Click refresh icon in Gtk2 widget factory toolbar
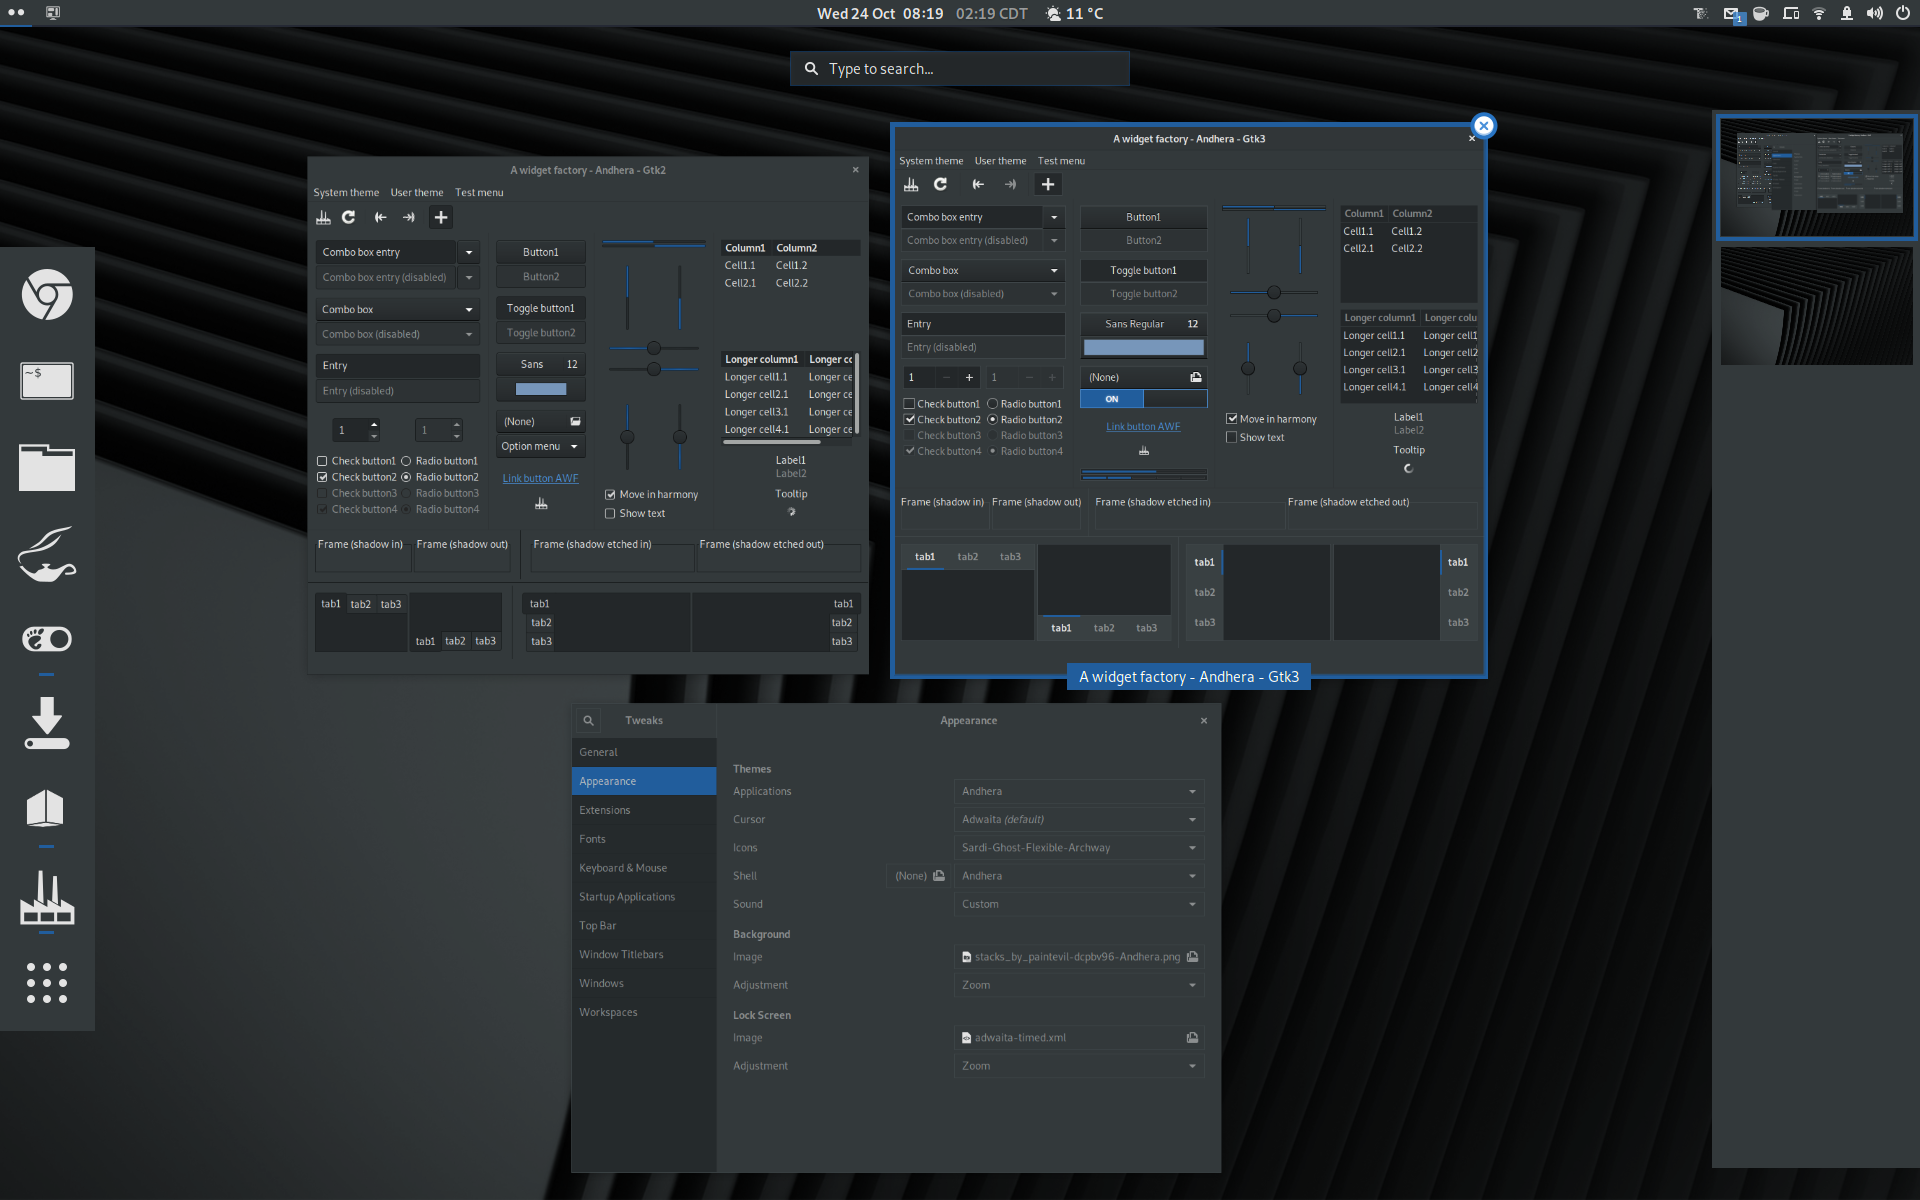1920x1200 pixels. tap(349, 217)
